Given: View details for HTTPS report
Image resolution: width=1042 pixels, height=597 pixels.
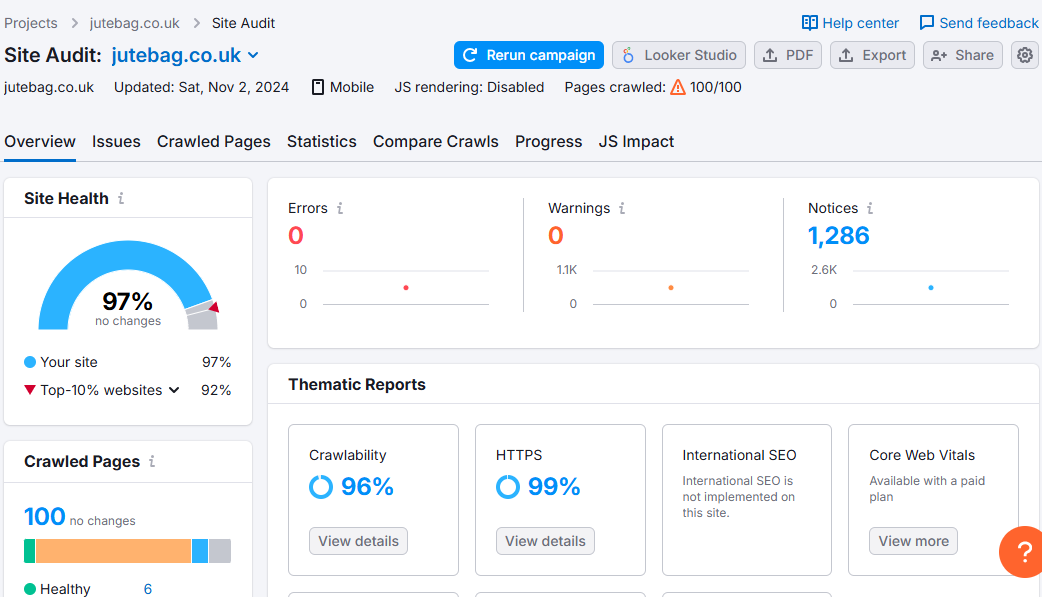Looking at the screenshot, I should click(545, 541).
